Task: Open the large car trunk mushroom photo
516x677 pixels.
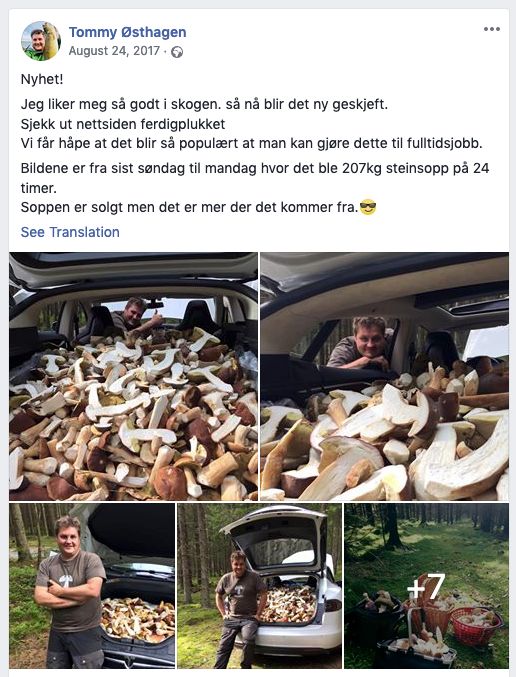Action: tap(133, 376)
